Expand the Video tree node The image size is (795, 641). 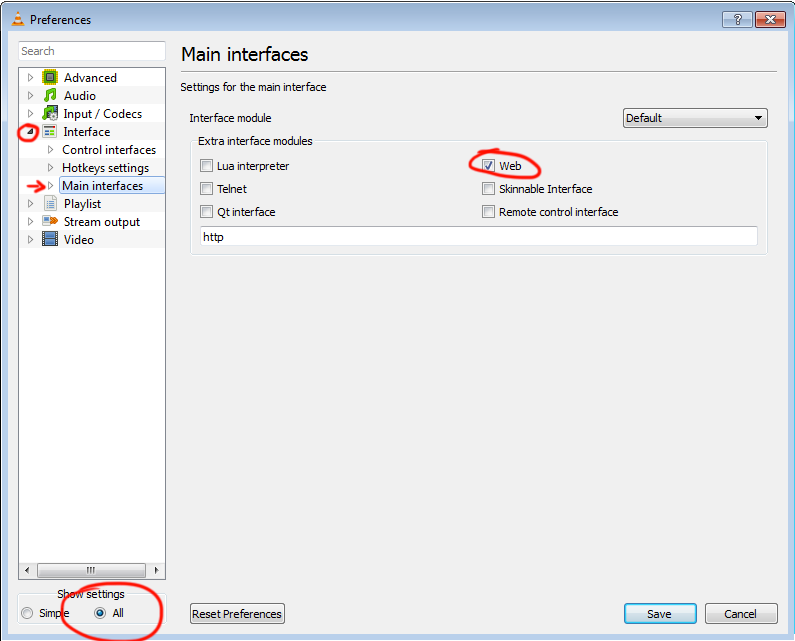coord(30,239)
